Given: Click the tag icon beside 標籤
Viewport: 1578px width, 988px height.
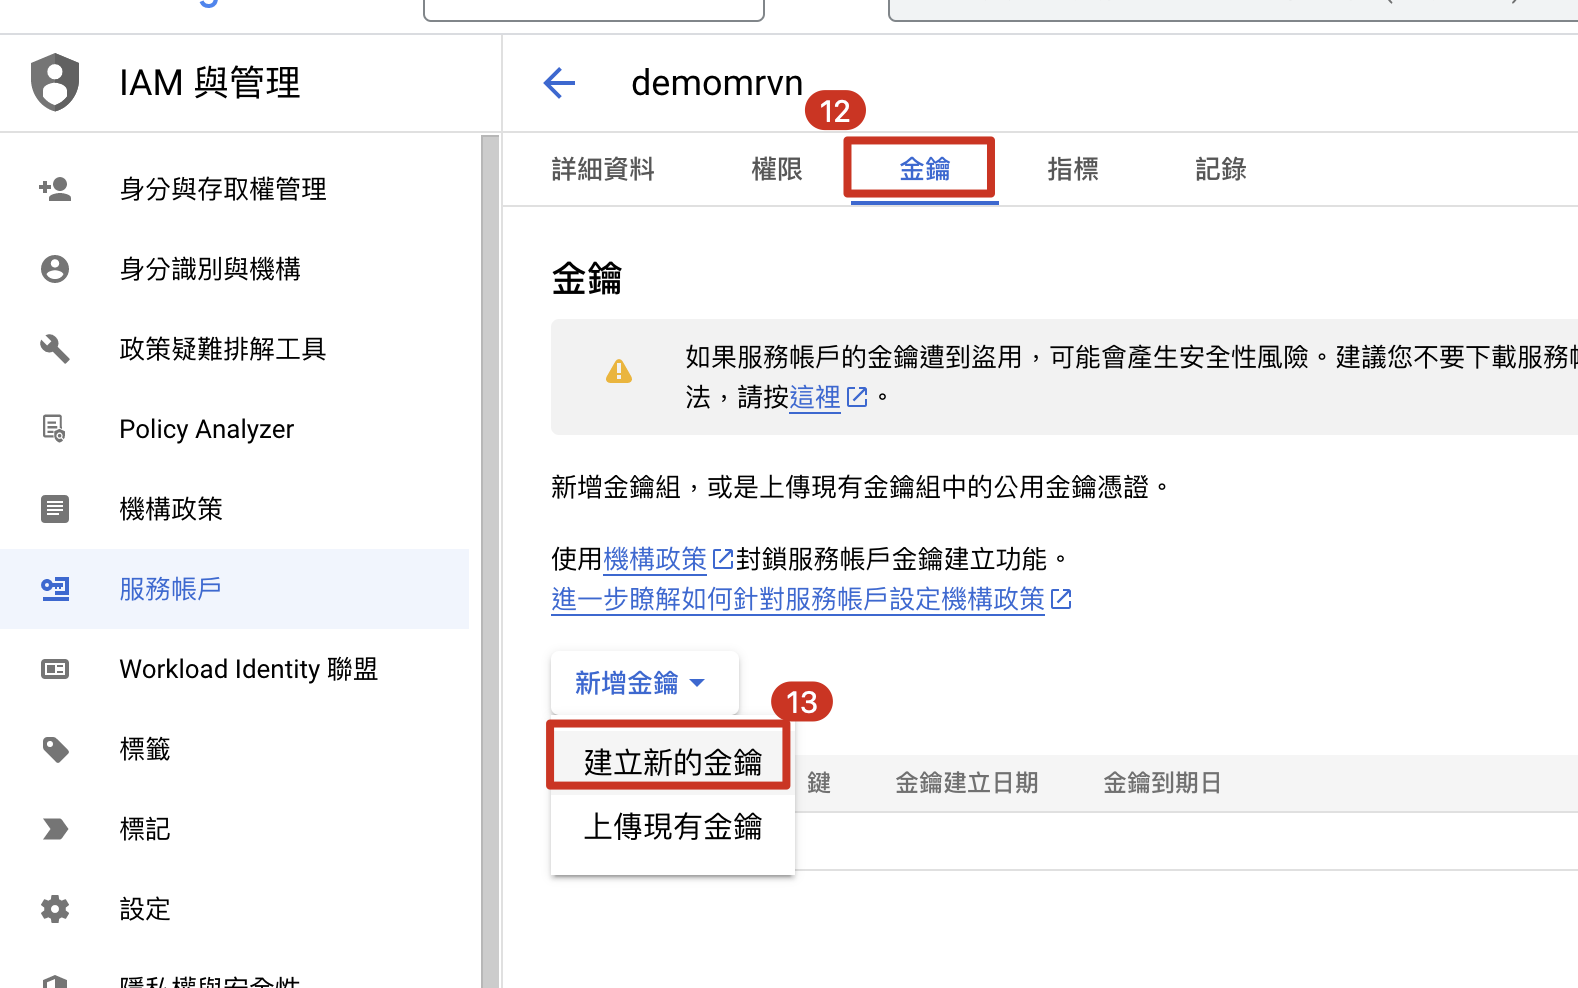Looking at the screenshot, I should pyautogui.click(x=55, y=749).
